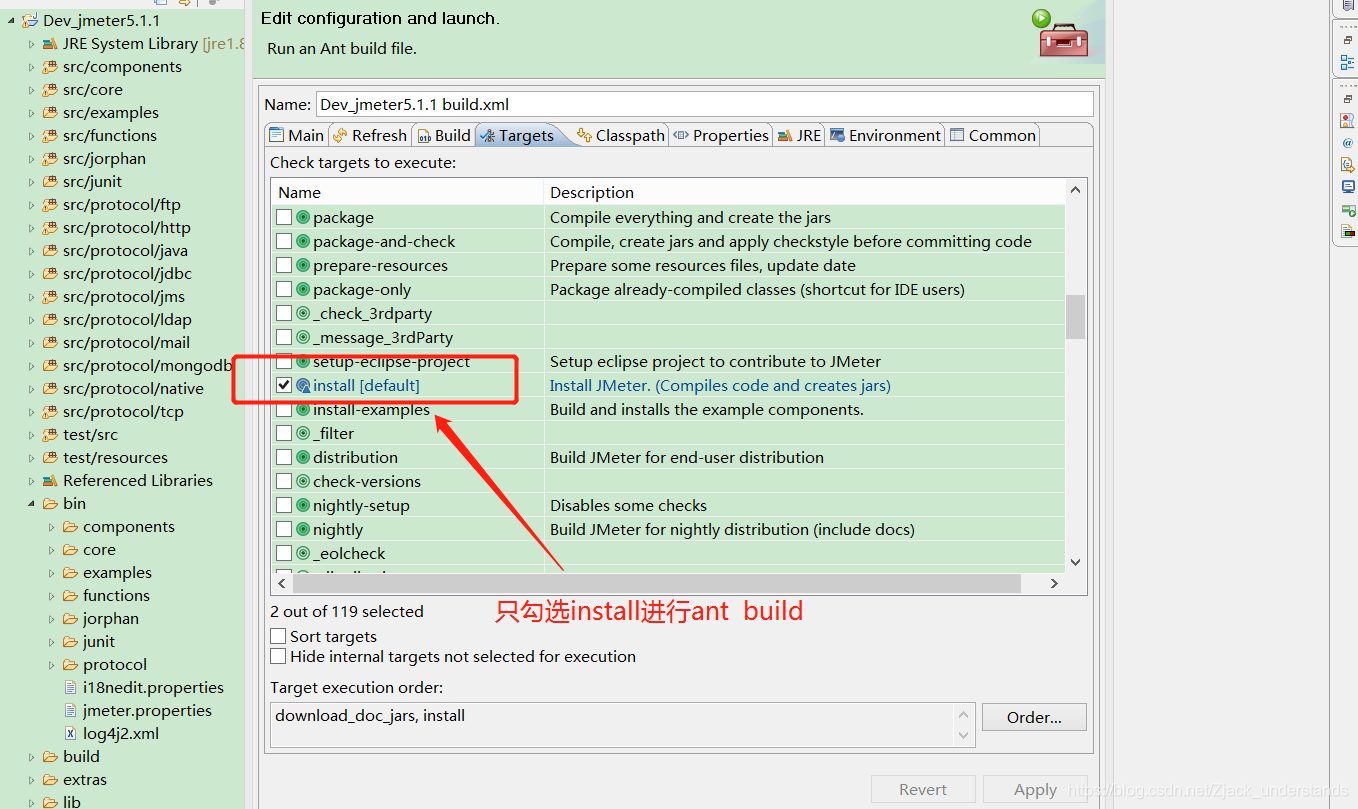
Task: Click the src/components package folder icon
Action: click(50, 67)
